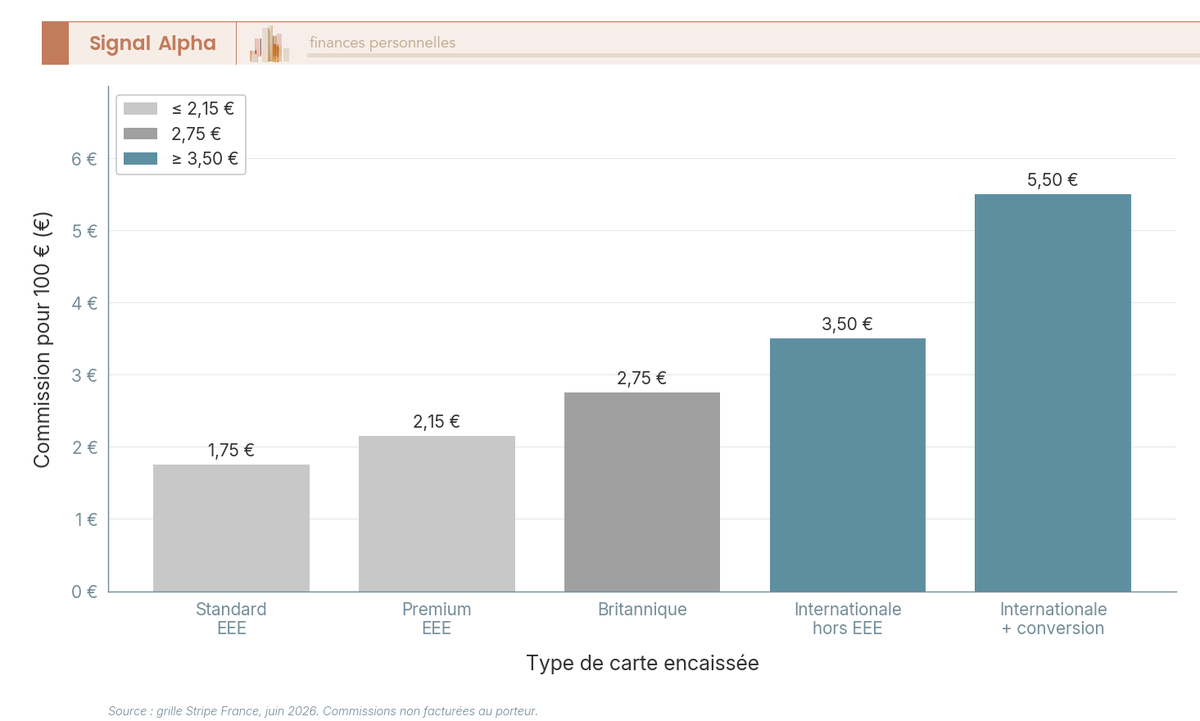Click the Stripe France source footnote
The image size is (1200, 721).
pyautogui.click(x=323, y=711)
